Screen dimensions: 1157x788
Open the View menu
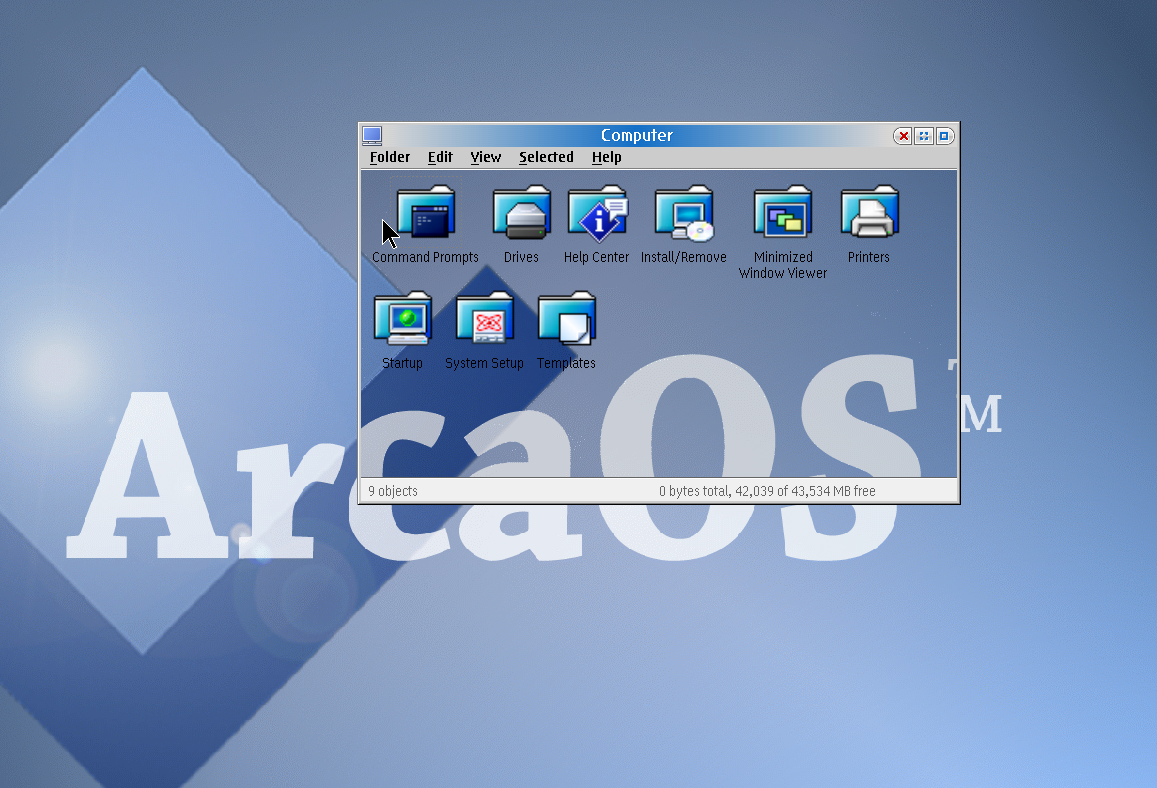click(486, 157)
